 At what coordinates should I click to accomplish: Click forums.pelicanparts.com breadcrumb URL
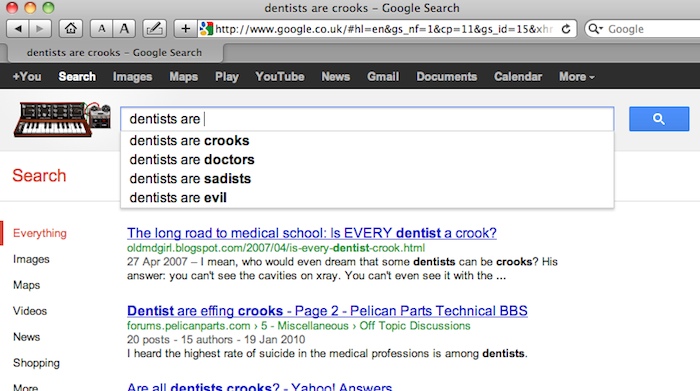click(x=299, y=326)
